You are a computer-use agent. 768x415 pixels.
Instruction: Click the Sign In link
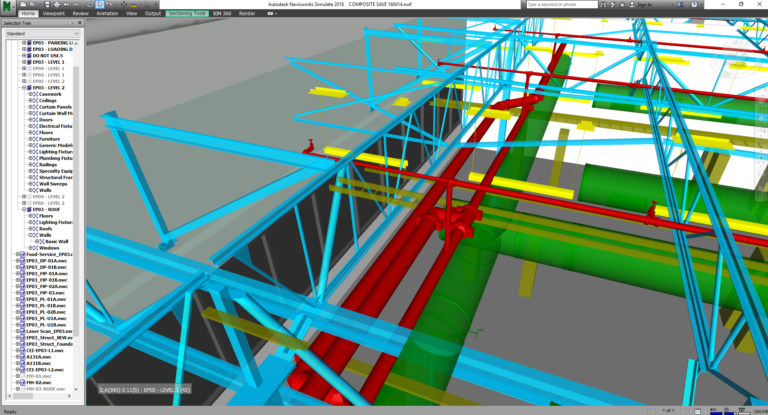click(645, 4)
